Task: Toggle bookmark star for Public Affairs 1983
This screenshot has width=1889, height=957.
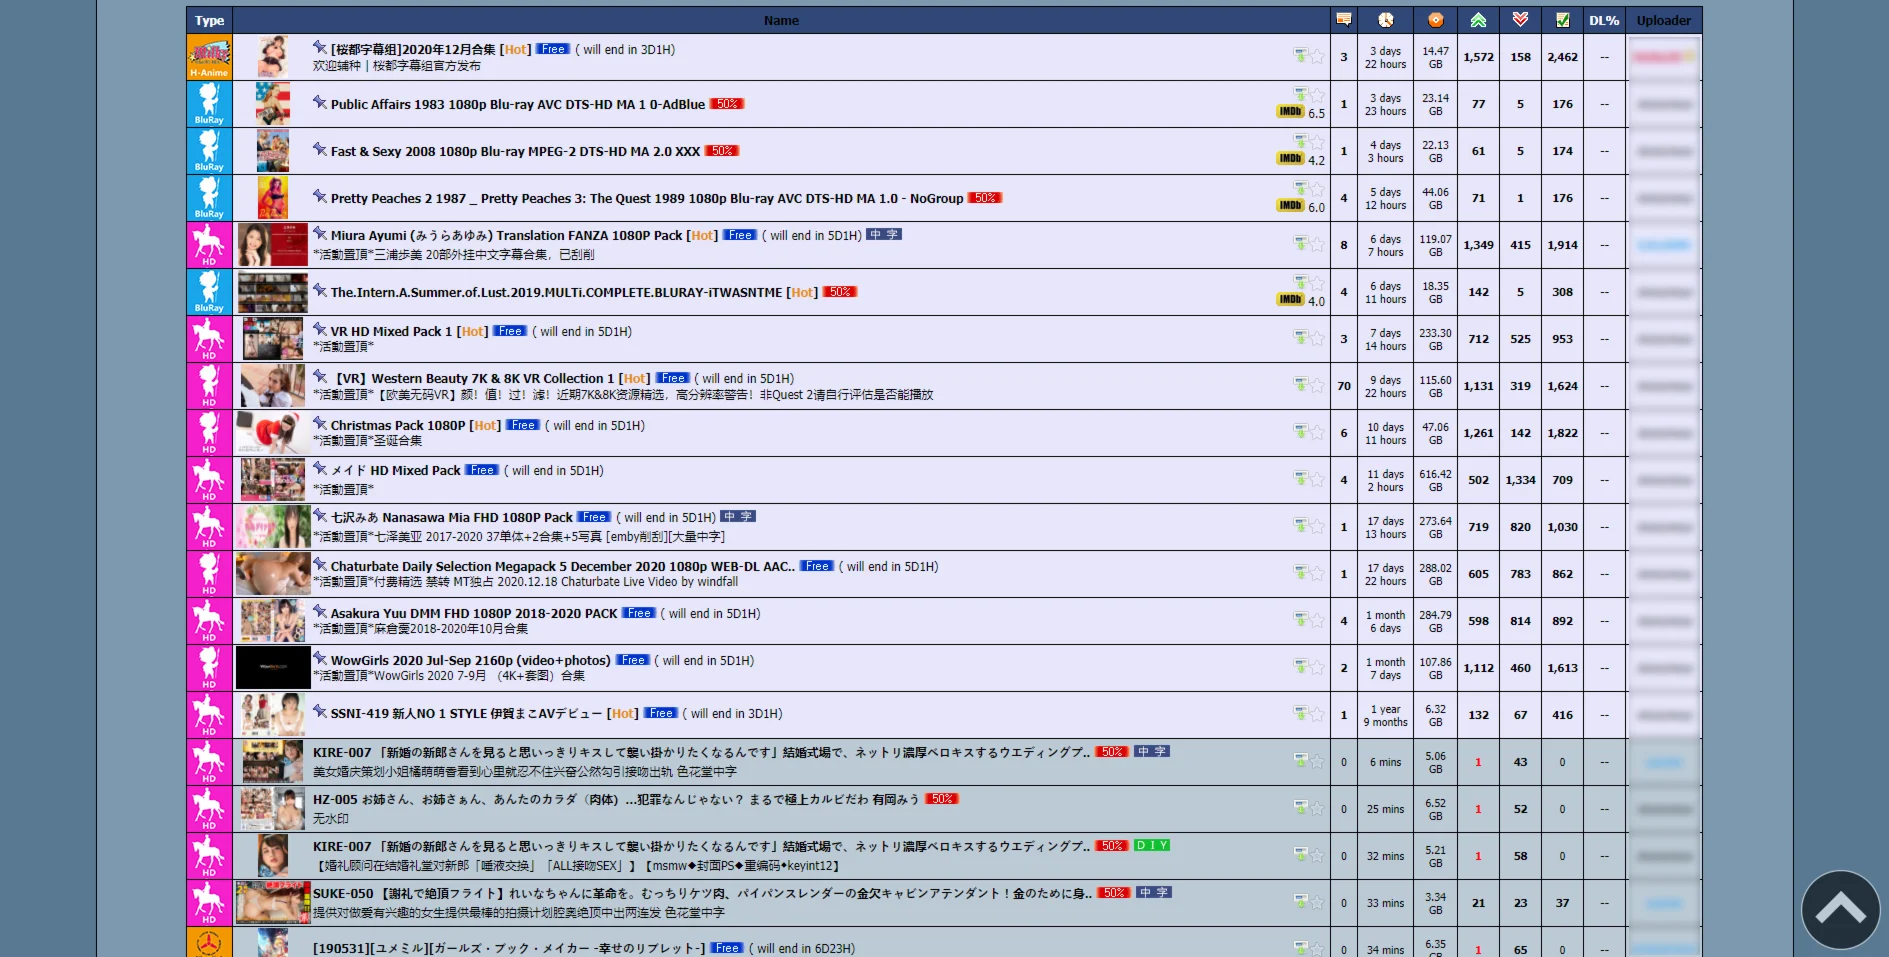Action: [1317, 95]
